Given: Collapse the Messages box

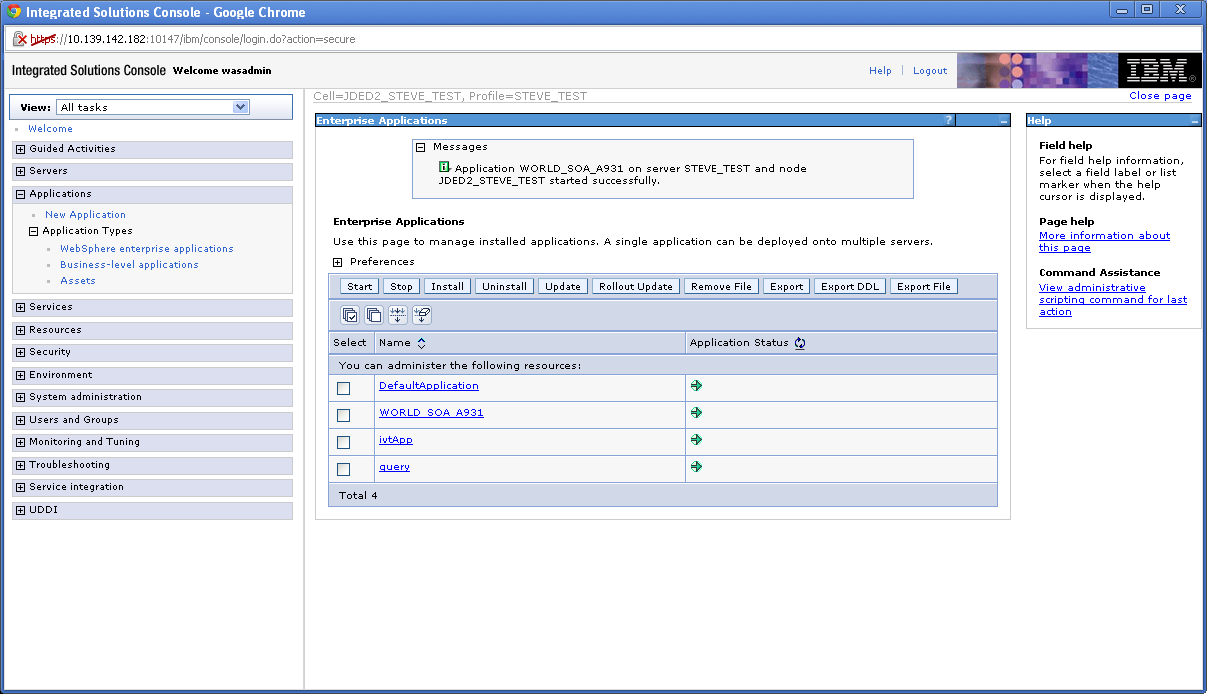Looking at the screenshot, I should (x=421, y=147).
